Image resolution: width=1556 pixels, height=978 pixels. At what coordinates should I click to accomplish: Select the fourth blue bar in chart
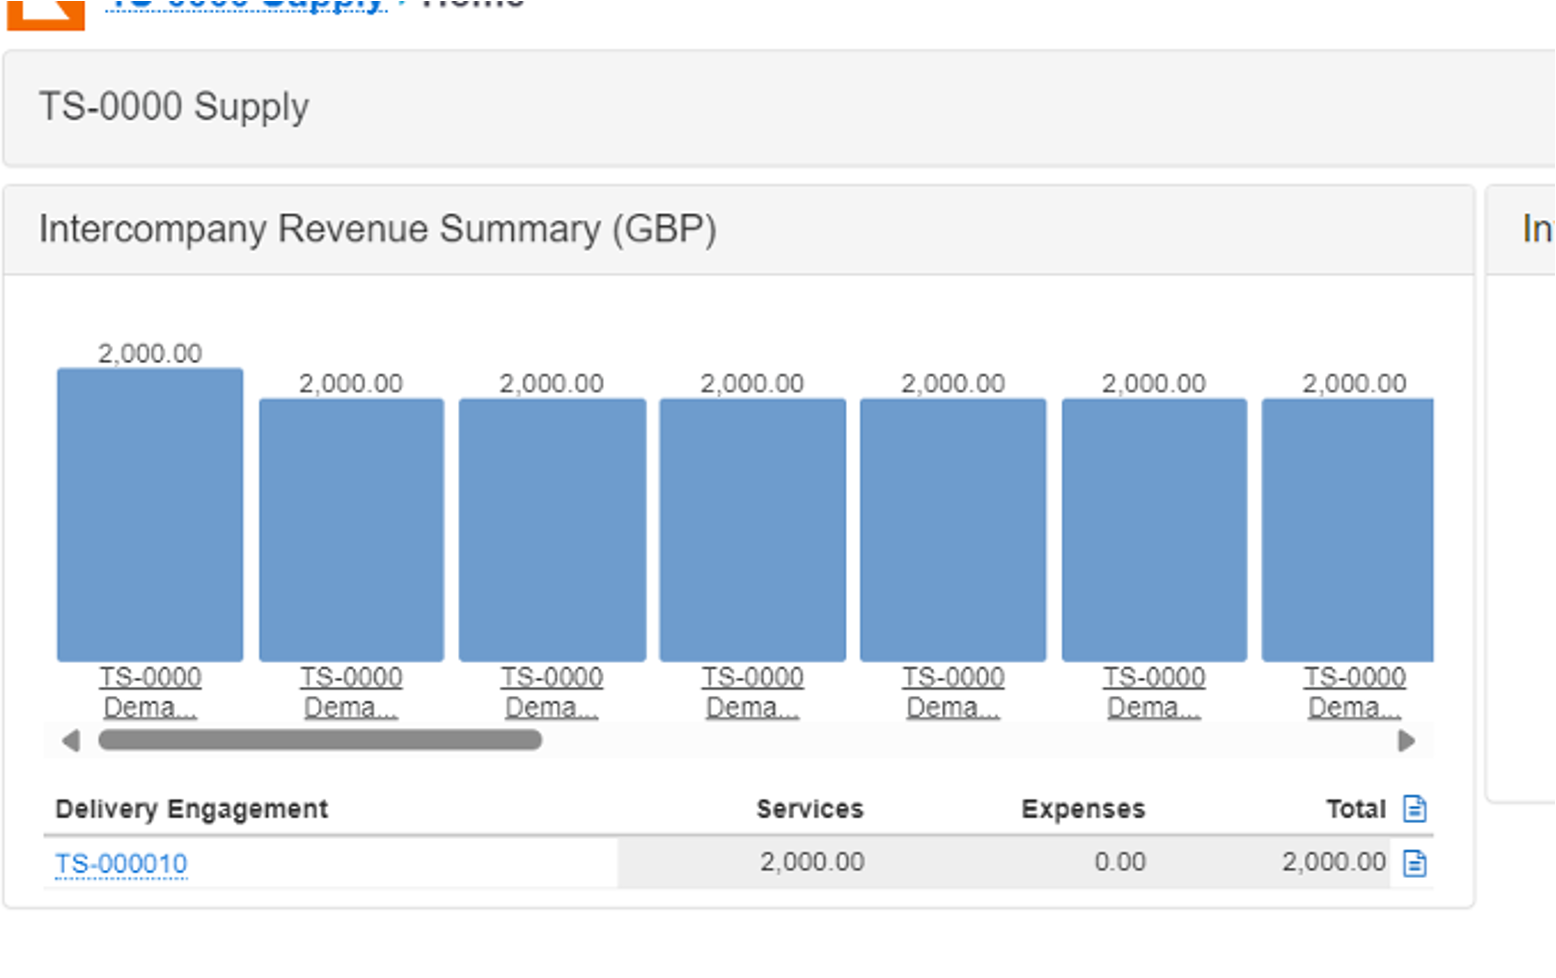(x=752, y=530)
